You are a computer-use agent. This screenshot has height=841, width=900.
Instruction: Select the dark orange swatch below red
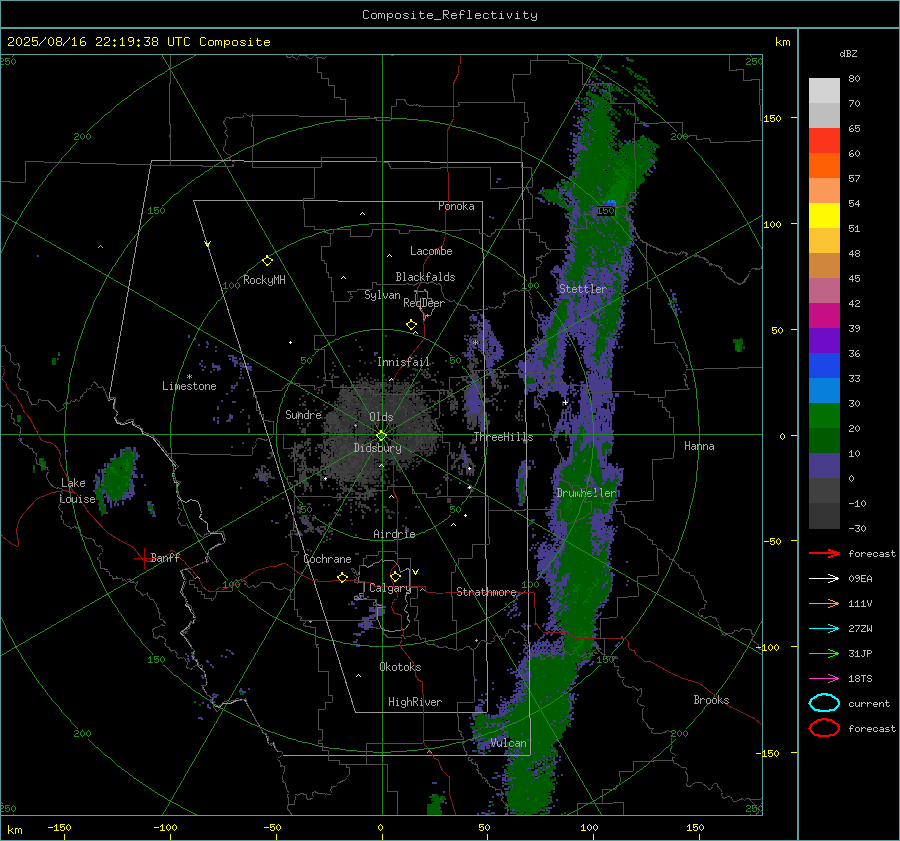tap(824, 166)
